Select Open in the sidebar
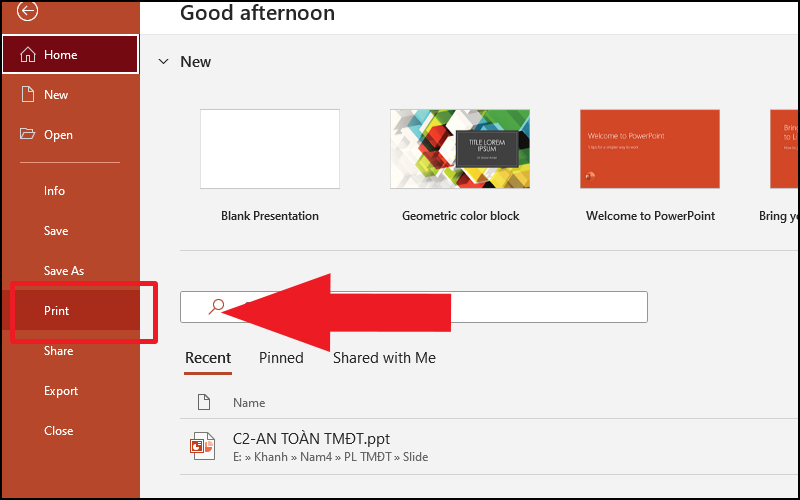Viewport: 800px width, 500px height. pos(70,135)
